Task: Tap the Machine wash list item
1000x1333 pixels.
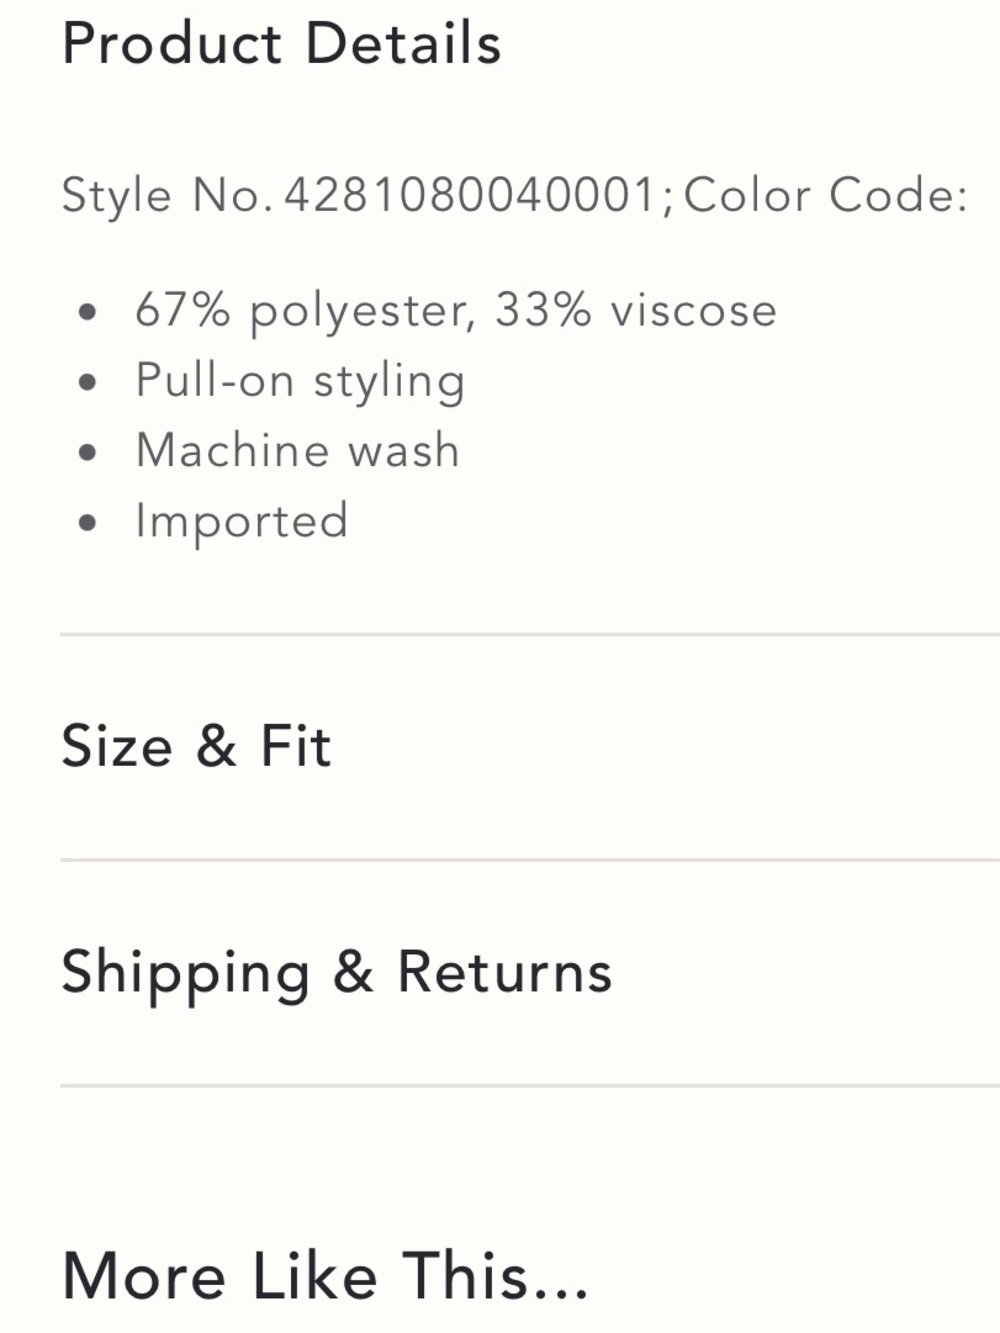Action: [297, 450]
